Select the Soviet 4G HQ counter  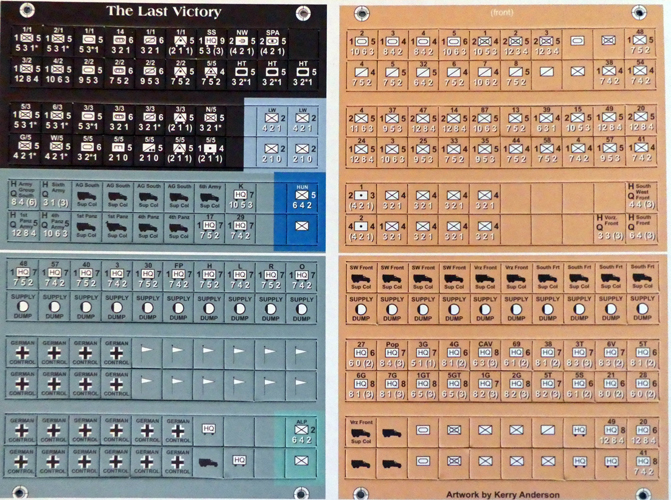coord(454,355)
